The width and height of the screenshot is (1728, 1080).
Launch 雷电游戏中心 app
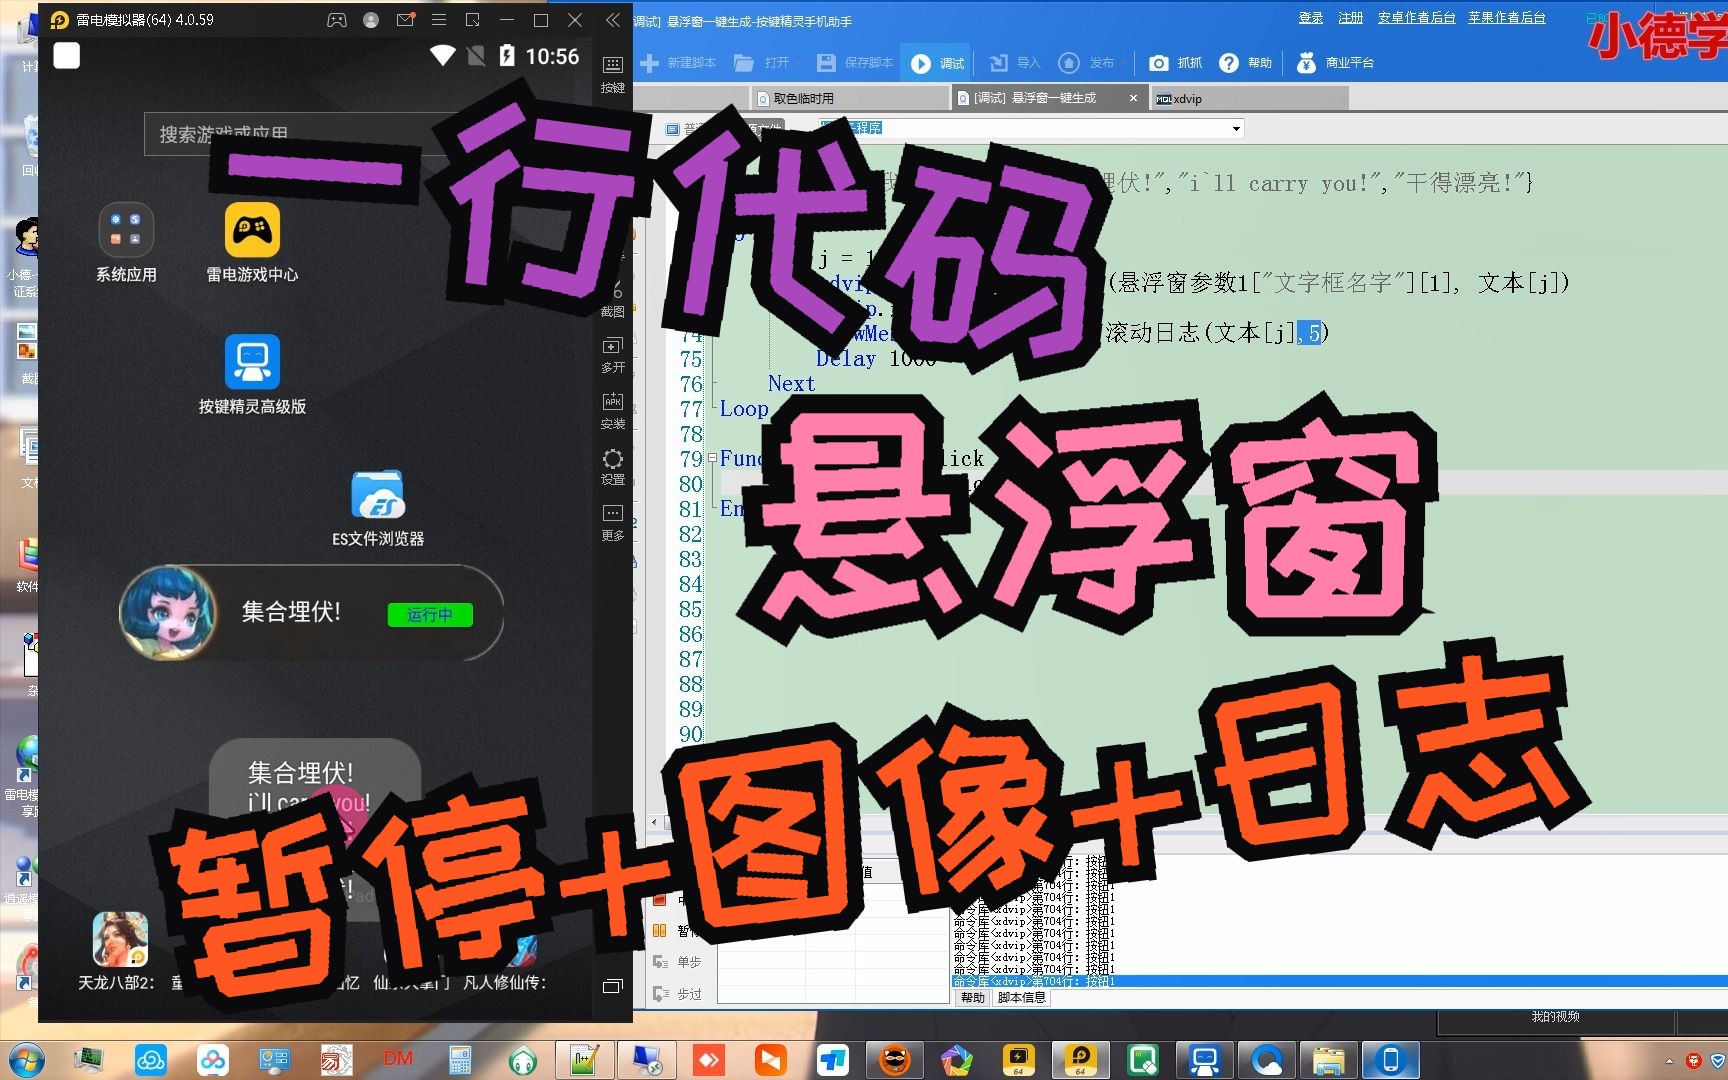pos(252,242)
